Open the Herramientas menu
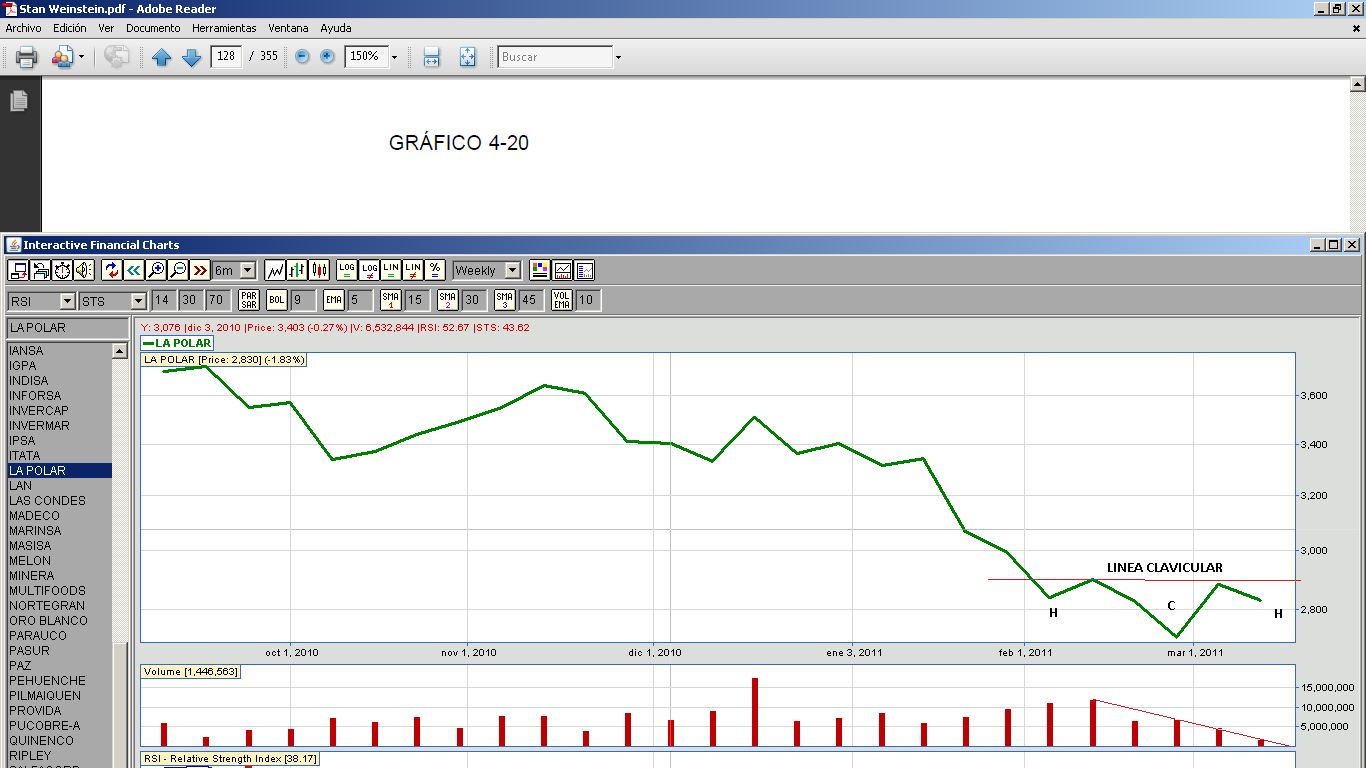This screenshot has height=768, width=1366. (x=224, y=28)
